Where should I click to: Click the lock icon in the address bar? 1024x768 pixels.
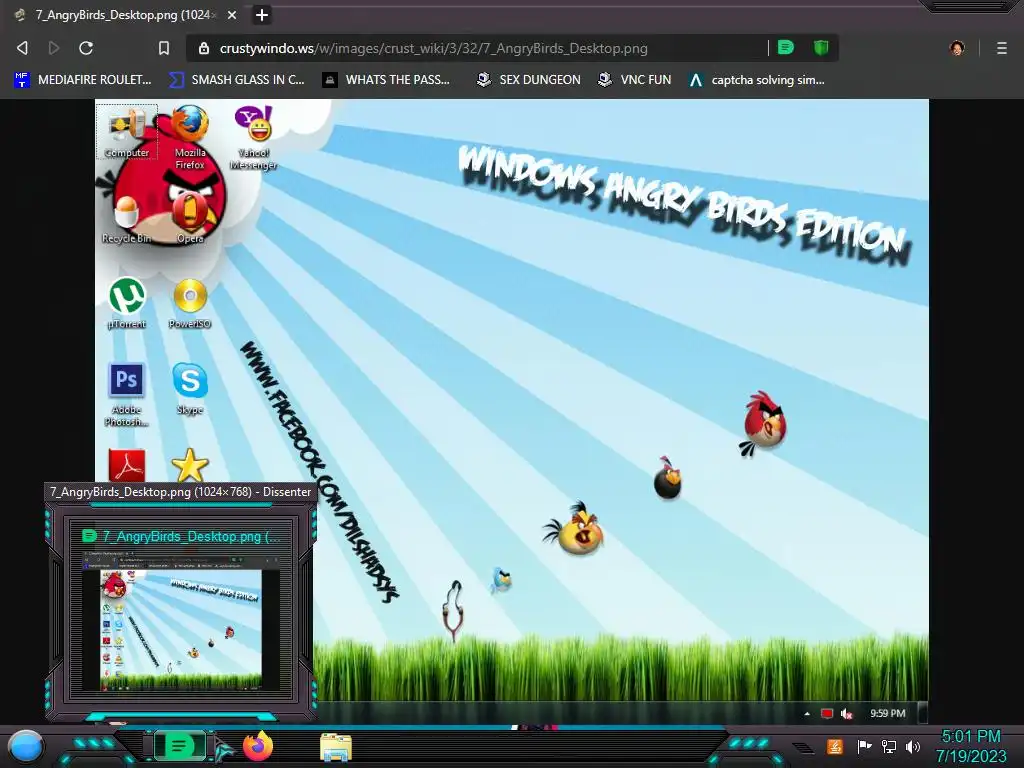tap(204, 48)
